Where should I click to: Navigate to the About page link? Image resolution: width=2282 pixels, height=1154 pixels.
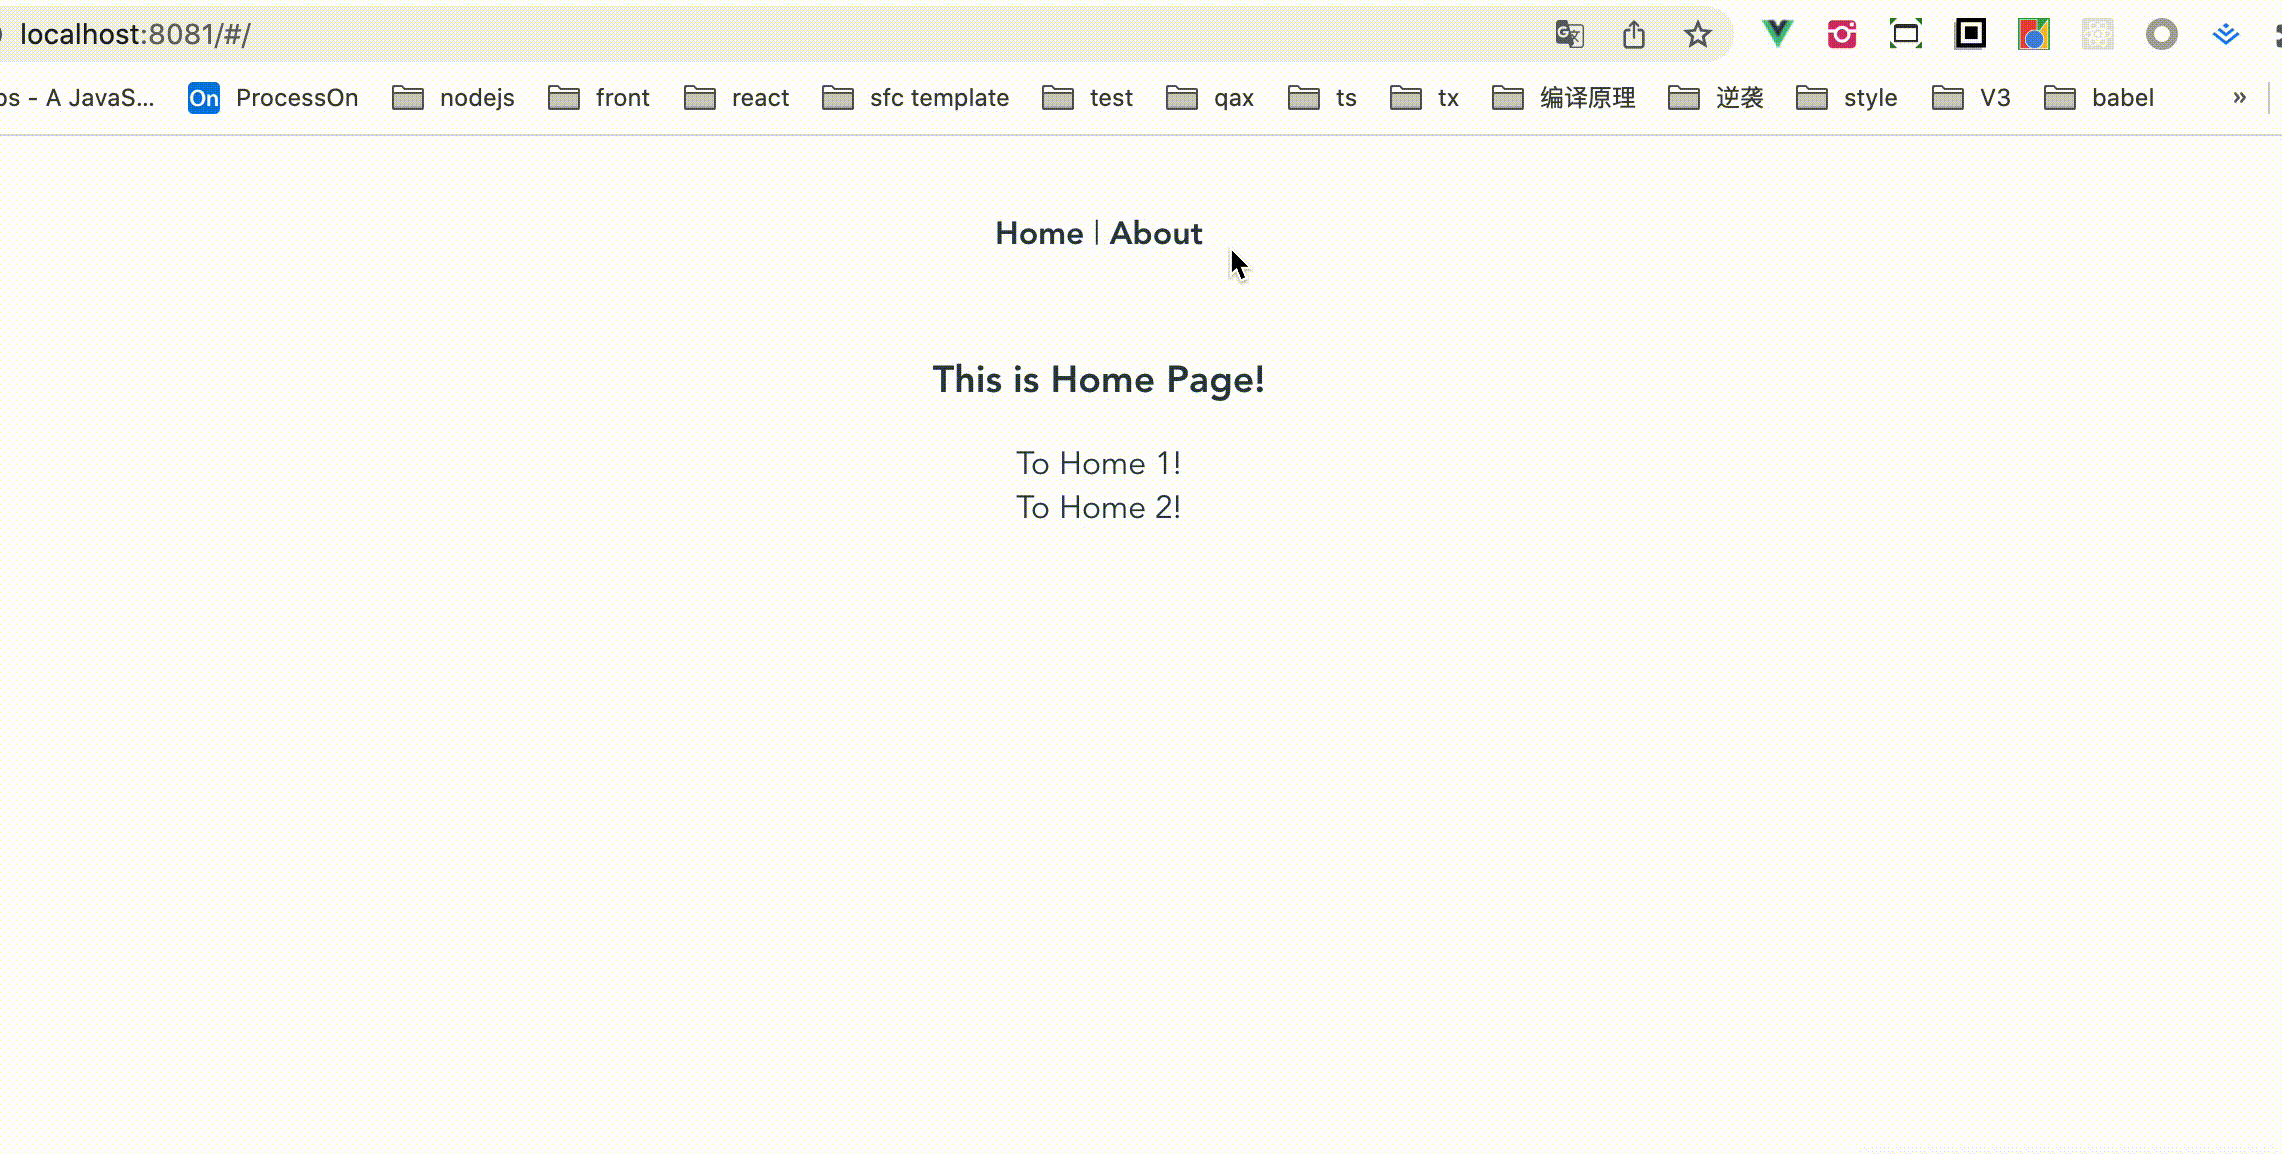(1155, 233)
